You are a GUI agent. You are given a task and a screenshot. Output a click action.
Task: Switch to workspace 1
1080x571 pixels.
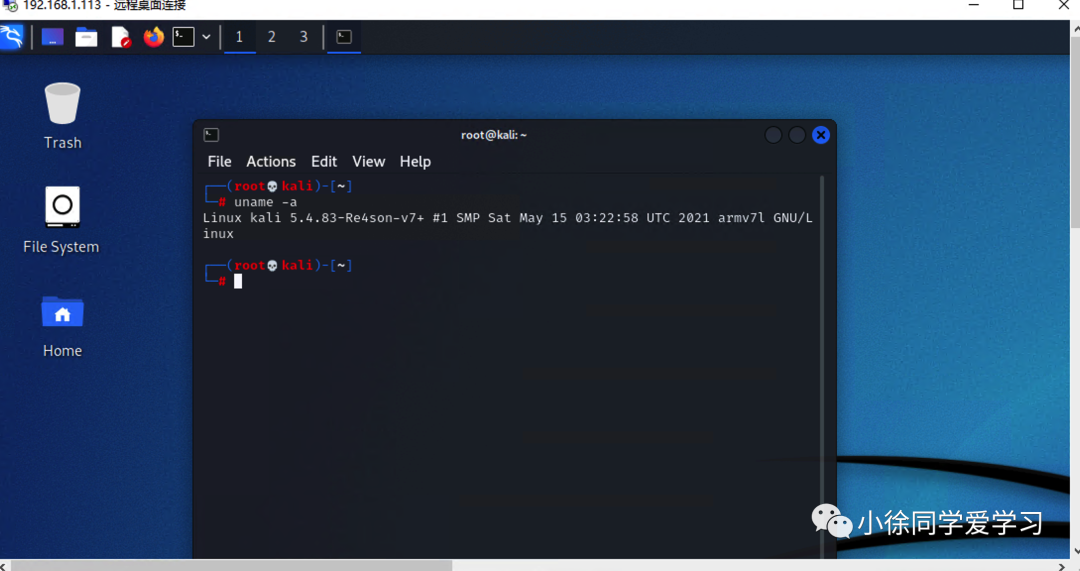click(x=239, y=37)
